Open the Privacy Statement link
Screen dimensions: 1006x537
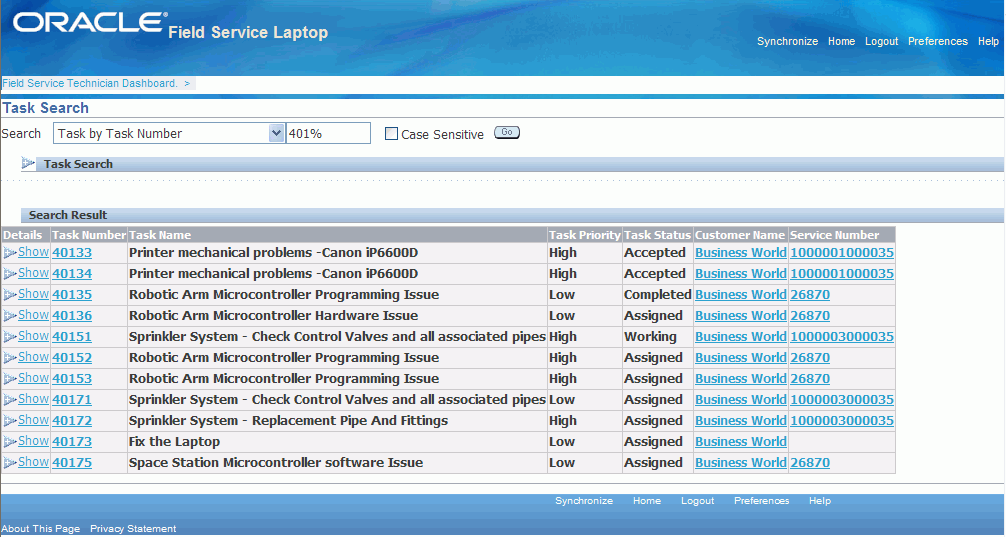pyautogui.click(x=133, y=529)
